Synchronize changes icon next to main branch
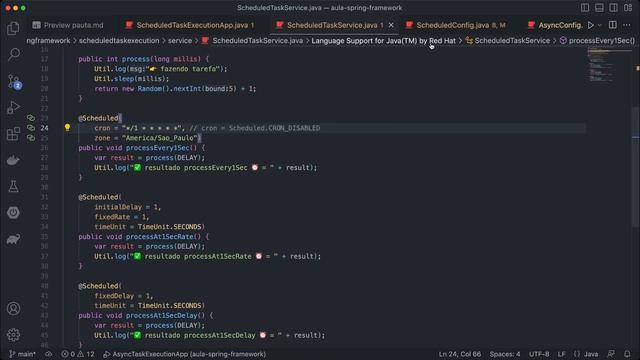The height and width of the screenshot is (360, 640). pos(49,354)
